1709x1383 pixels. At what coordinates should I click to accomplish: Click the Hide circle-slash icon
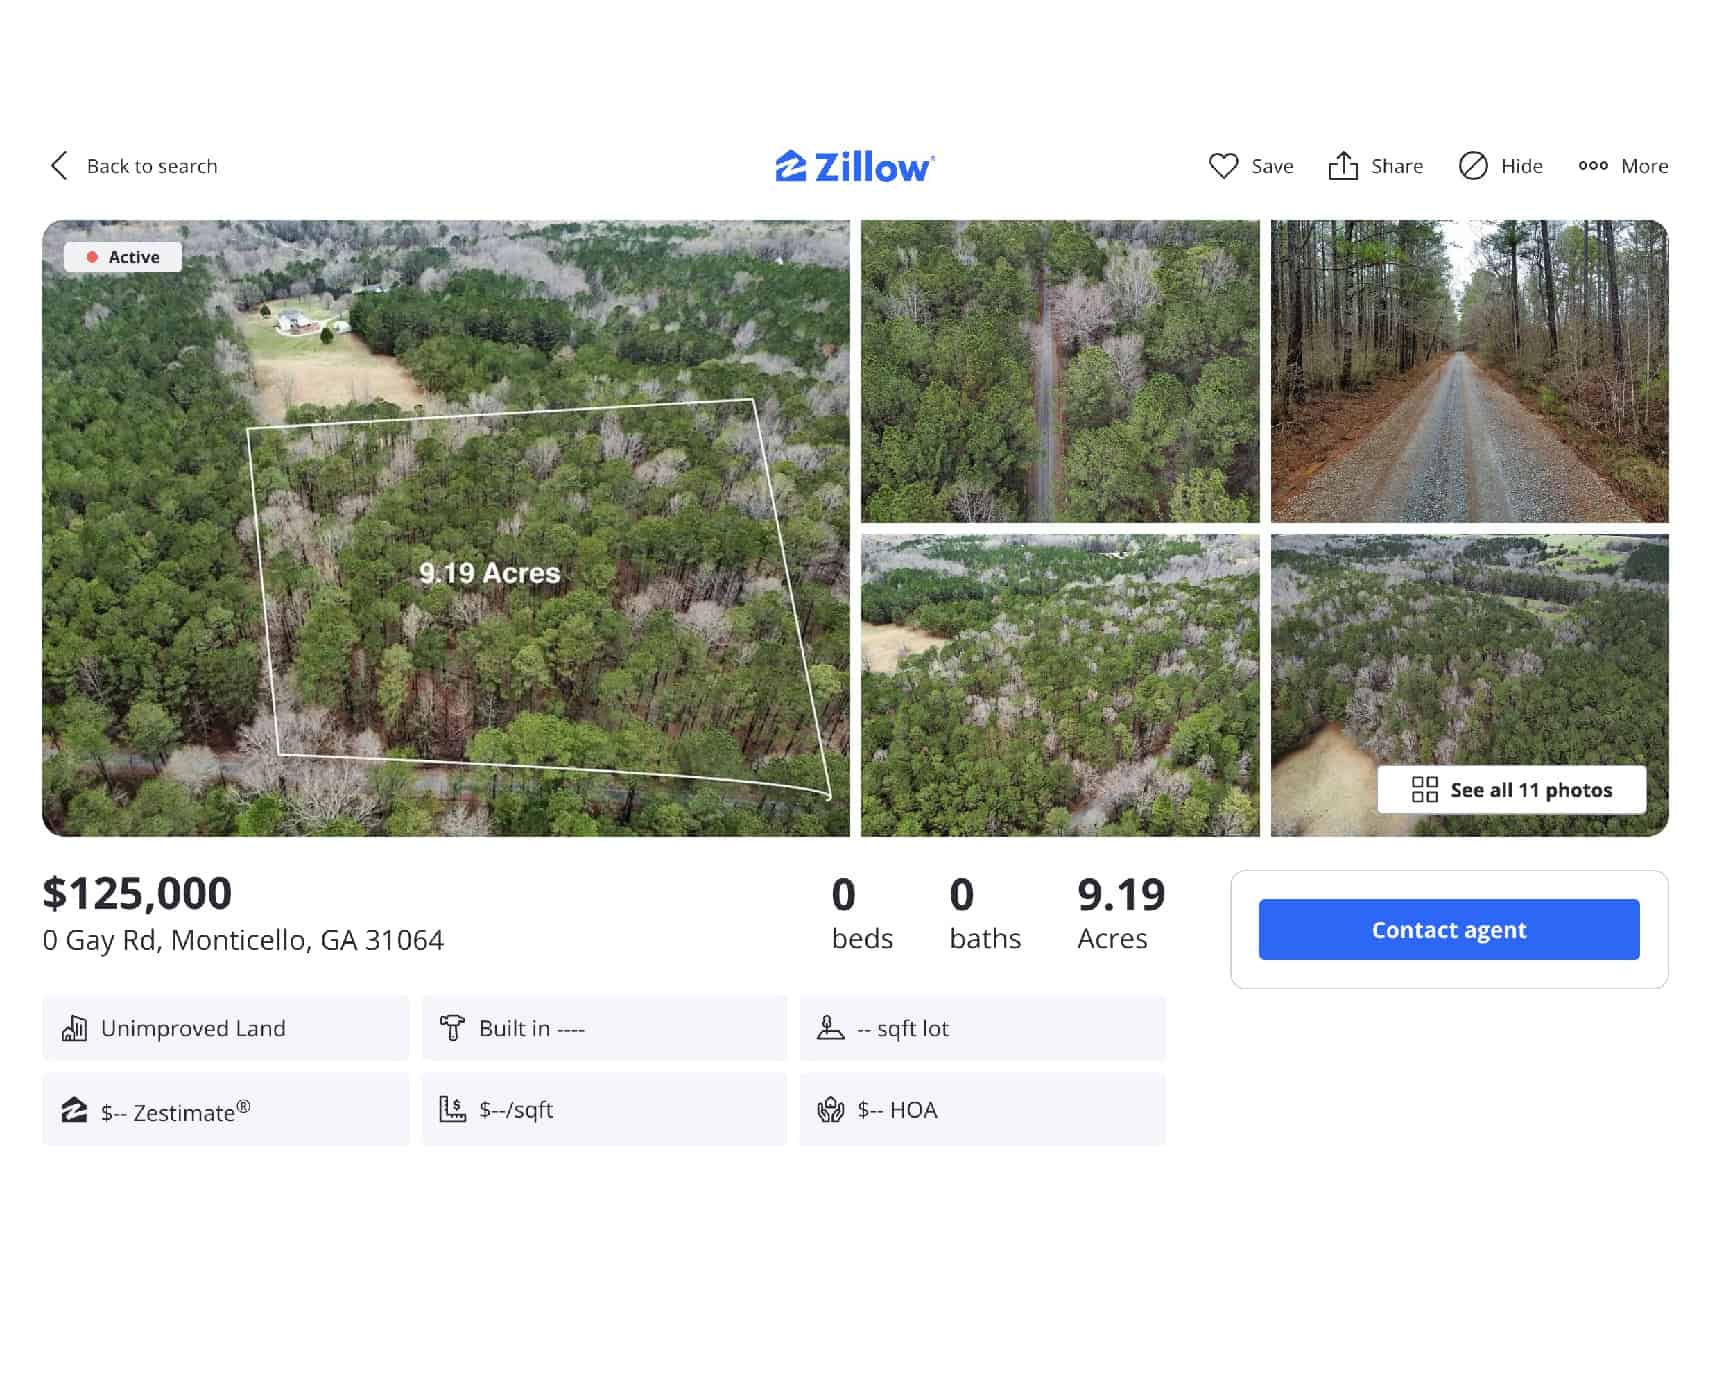point(1472,166)
